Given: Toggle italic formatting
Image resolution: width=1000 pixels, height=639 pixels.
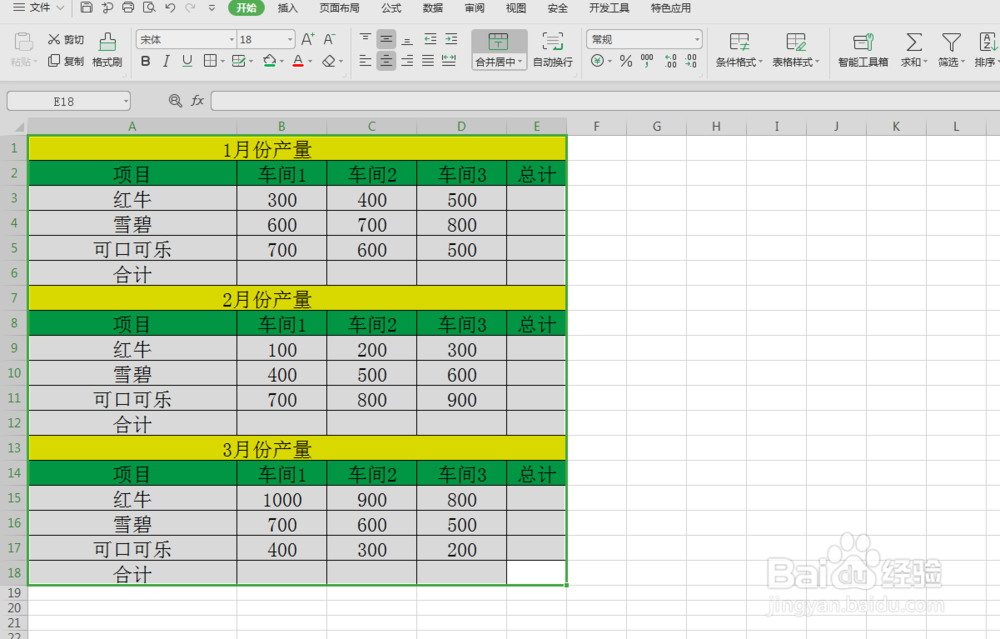Looking at the screenshot, I should tap(166, 61).
